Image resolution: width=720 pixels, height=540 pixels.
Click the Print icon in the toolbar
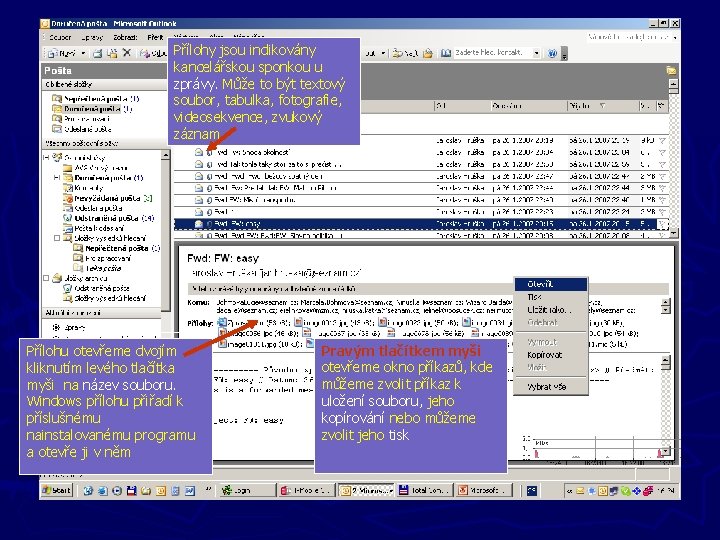pyautogui.click(x=97, y=53)
